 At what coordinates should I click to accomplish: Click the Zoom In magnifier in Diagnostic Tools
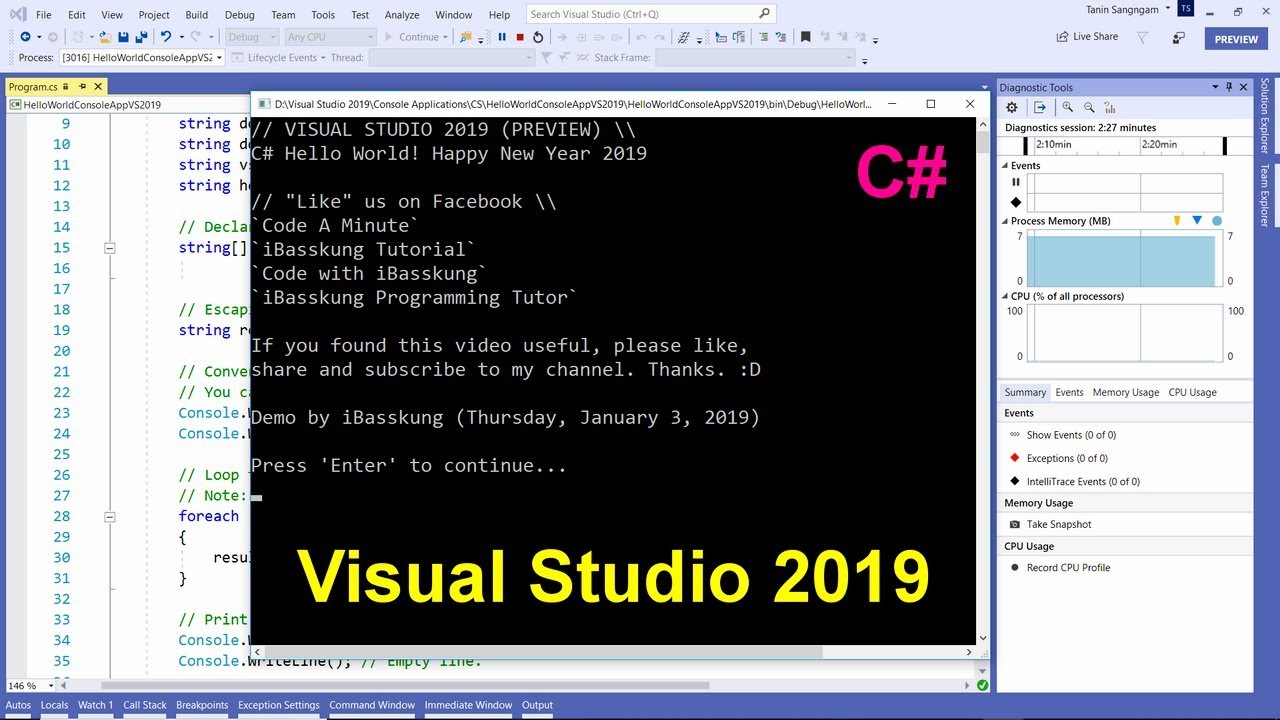(x=1068, y=107)
